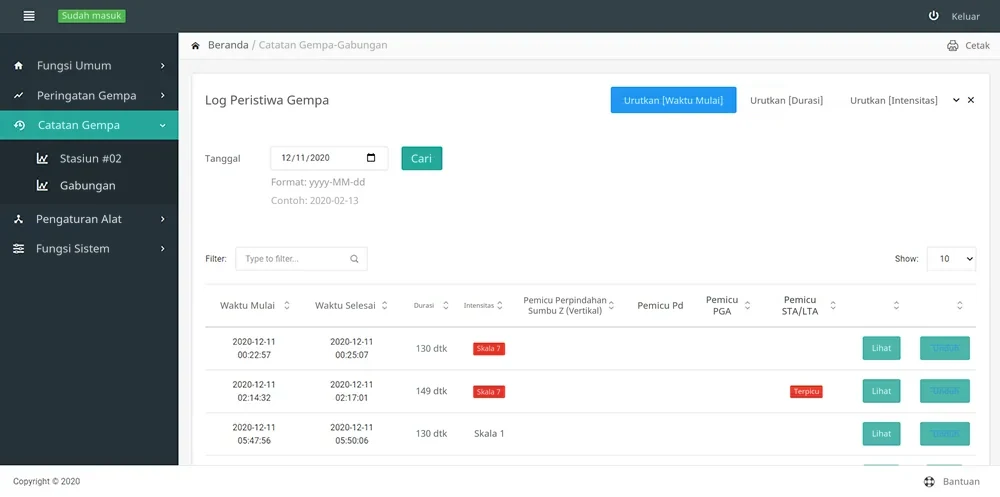Screen dimensions: 1000x497
Task: Expand Fungsi Sistem menu
Action: pos(163,249)
